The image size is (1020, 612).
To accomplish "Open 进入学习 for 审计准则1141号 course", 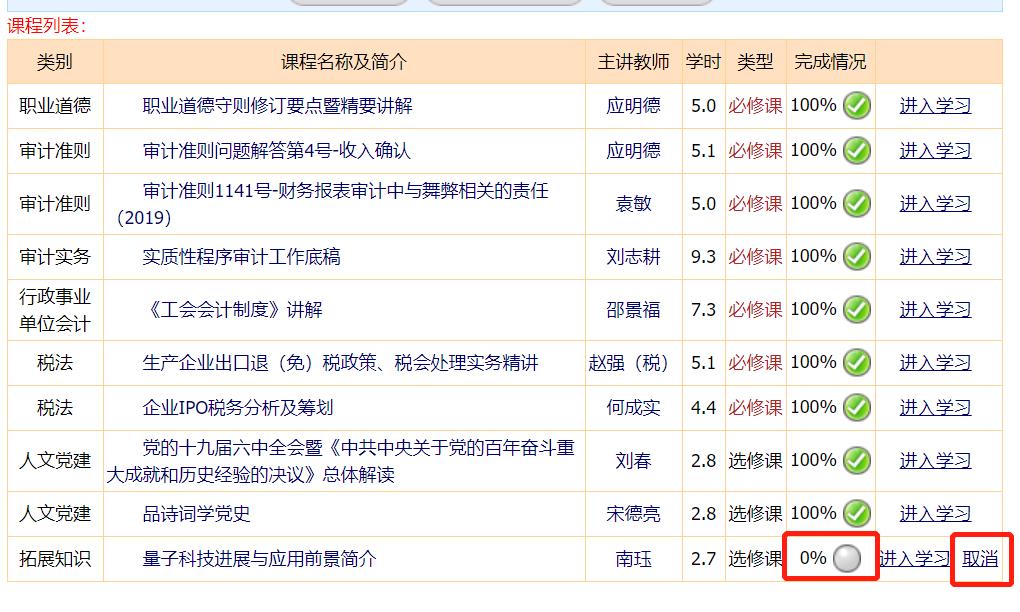I will pyautogui.click(x=935, y=204).
